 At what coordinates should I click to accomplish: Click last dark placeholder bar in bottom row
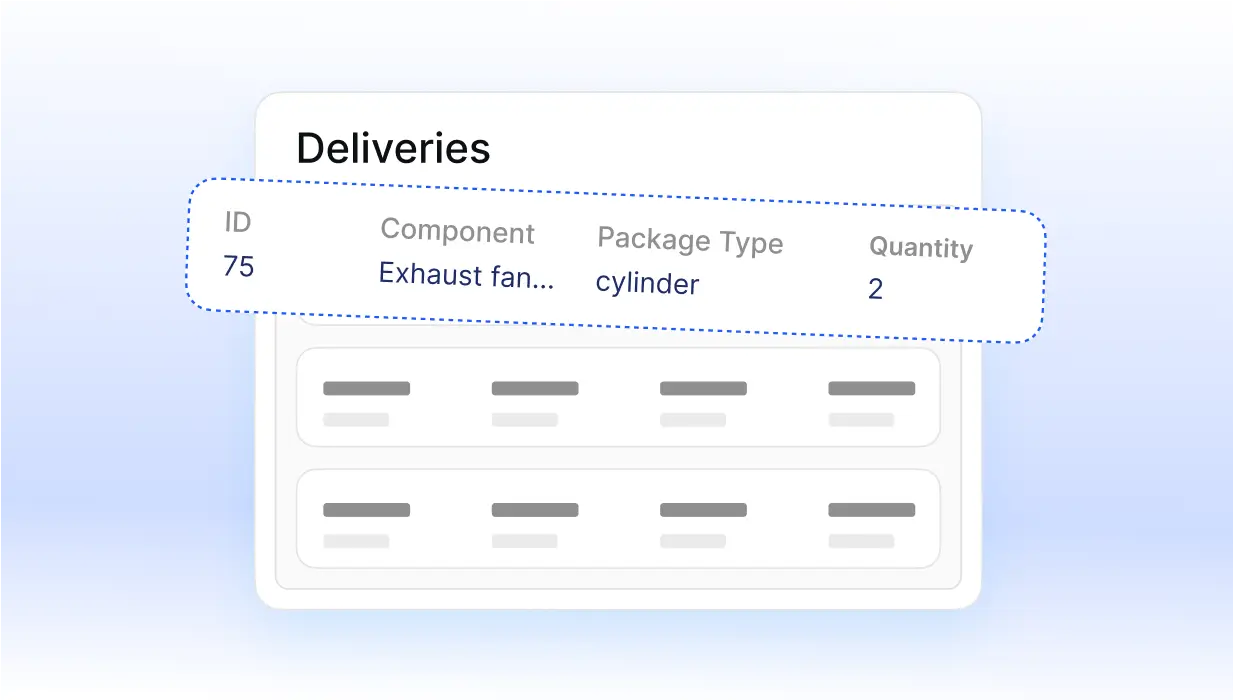(871, 510)
